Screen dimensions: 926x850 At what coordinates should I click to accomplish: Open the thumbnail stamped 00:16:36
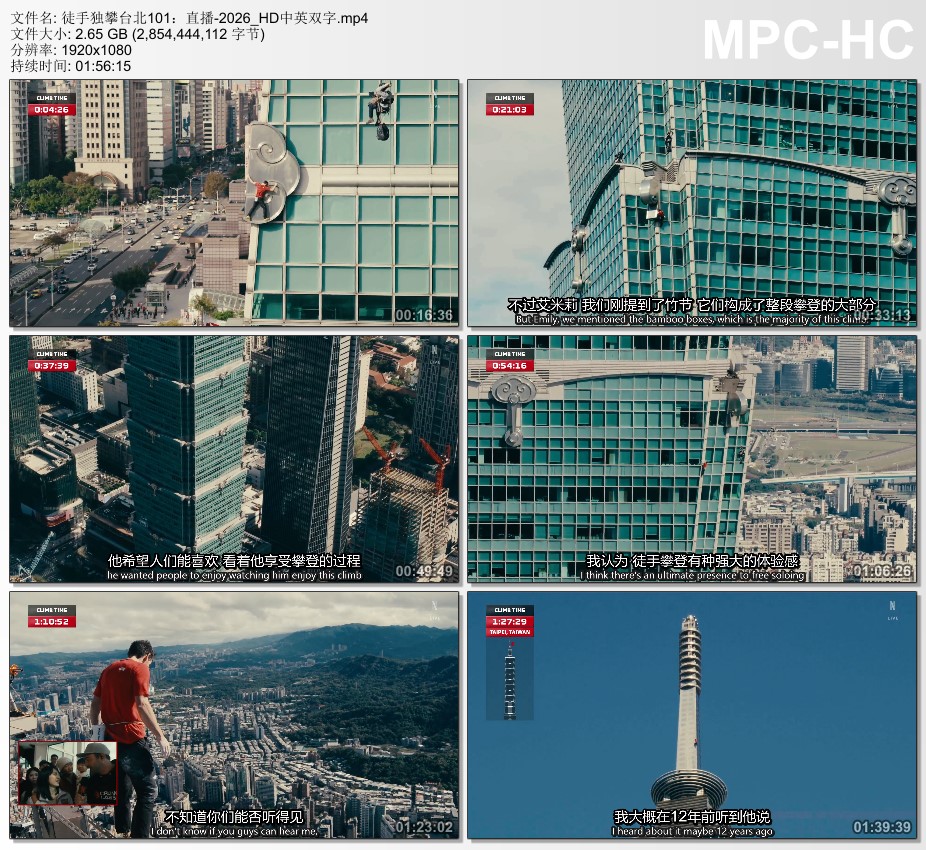[x=234, y=203]
